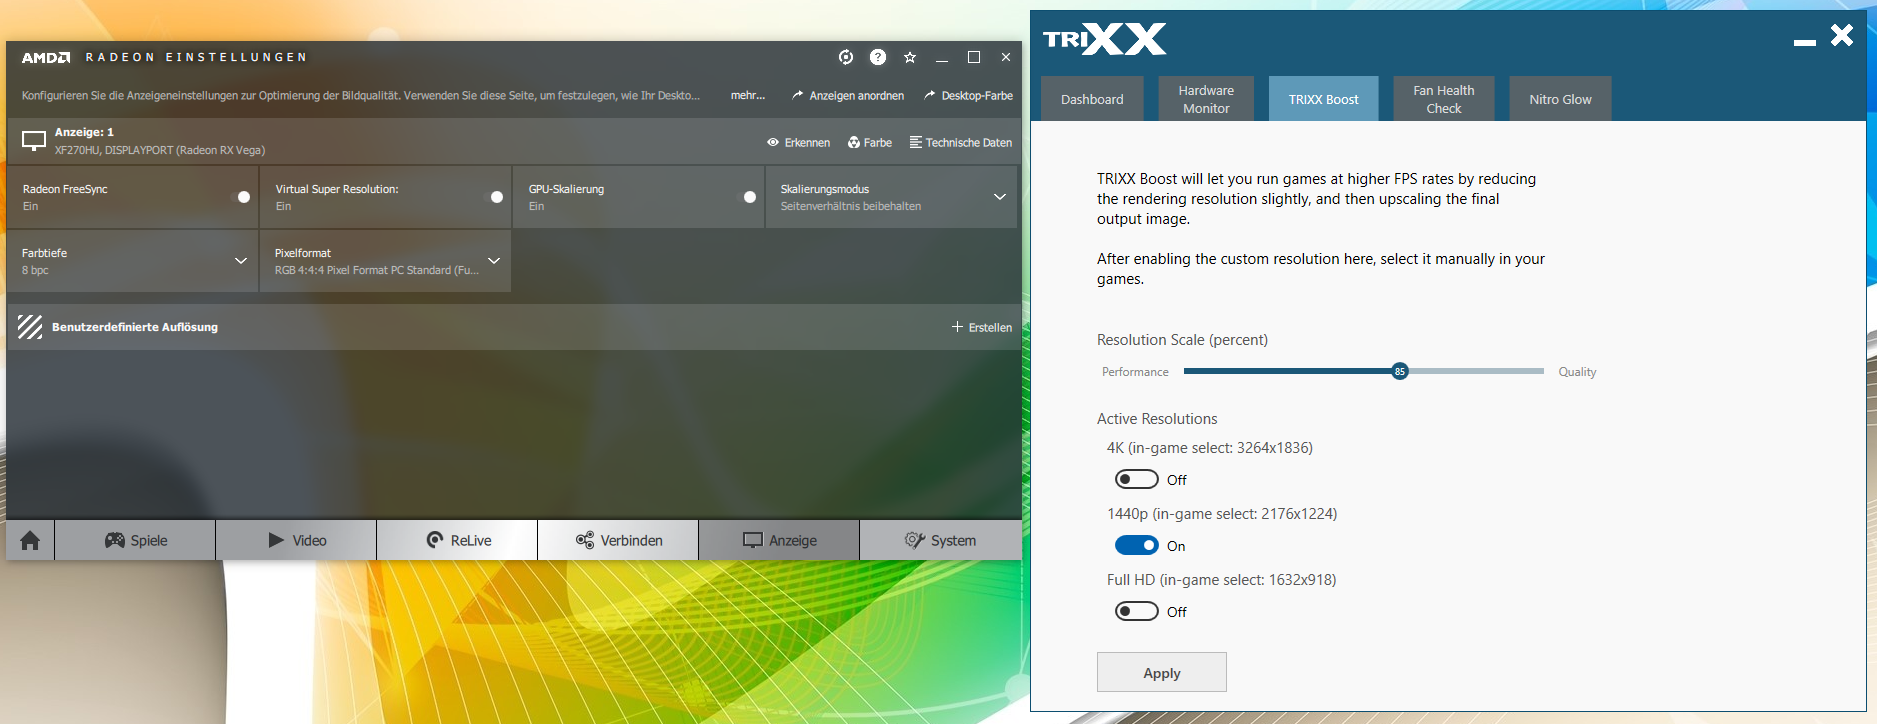Show more description text via mehr...

[x=747, y=96]
